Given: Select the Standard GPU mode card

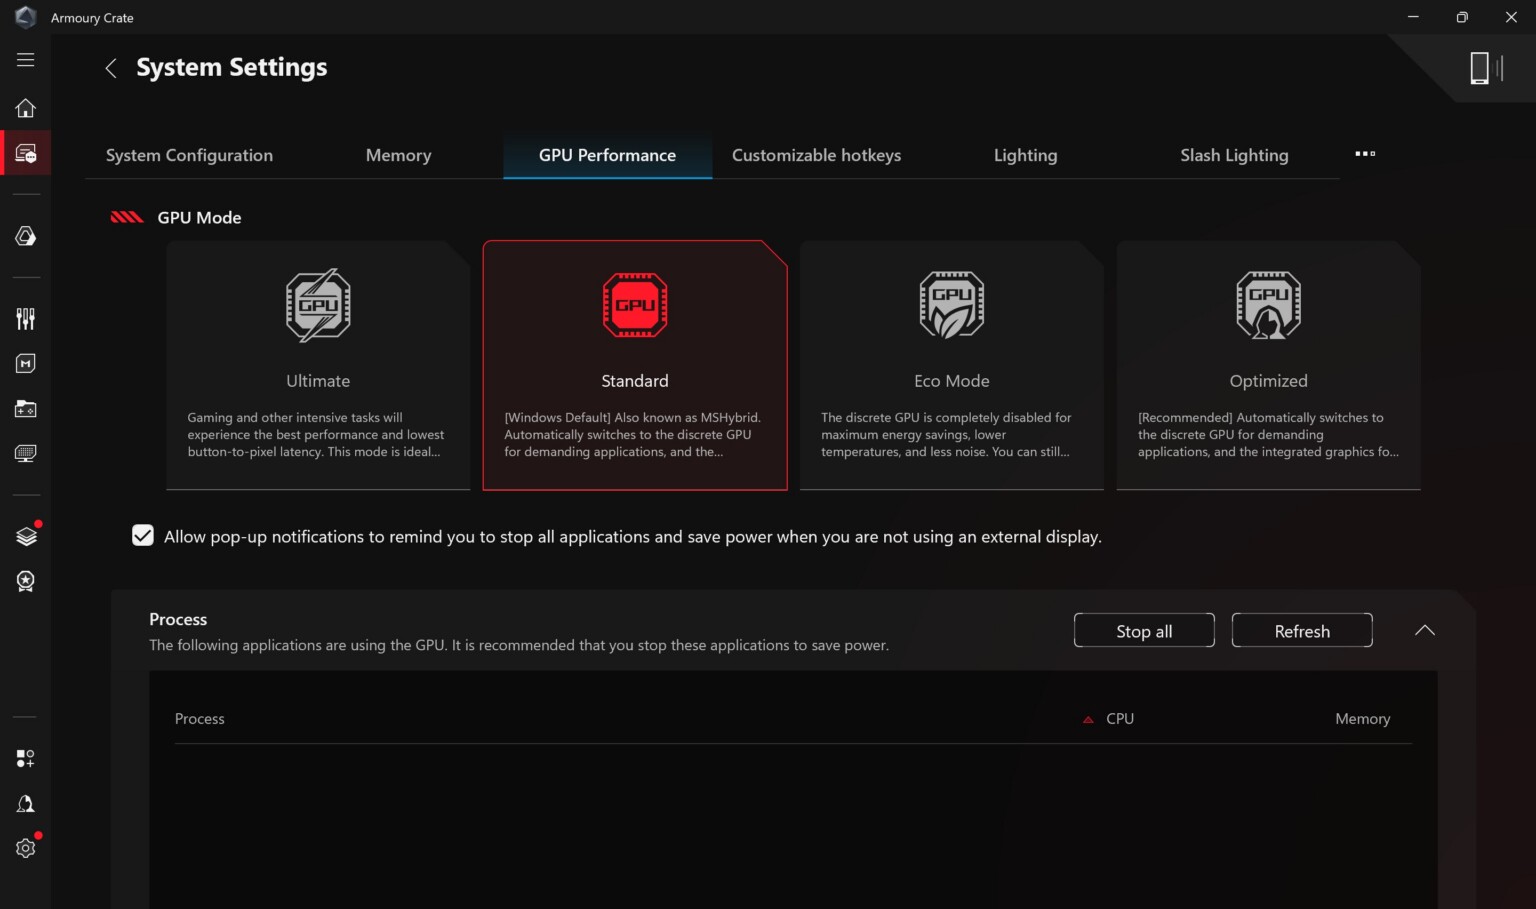Looking at the screenshot, I should tap(635, 365).
